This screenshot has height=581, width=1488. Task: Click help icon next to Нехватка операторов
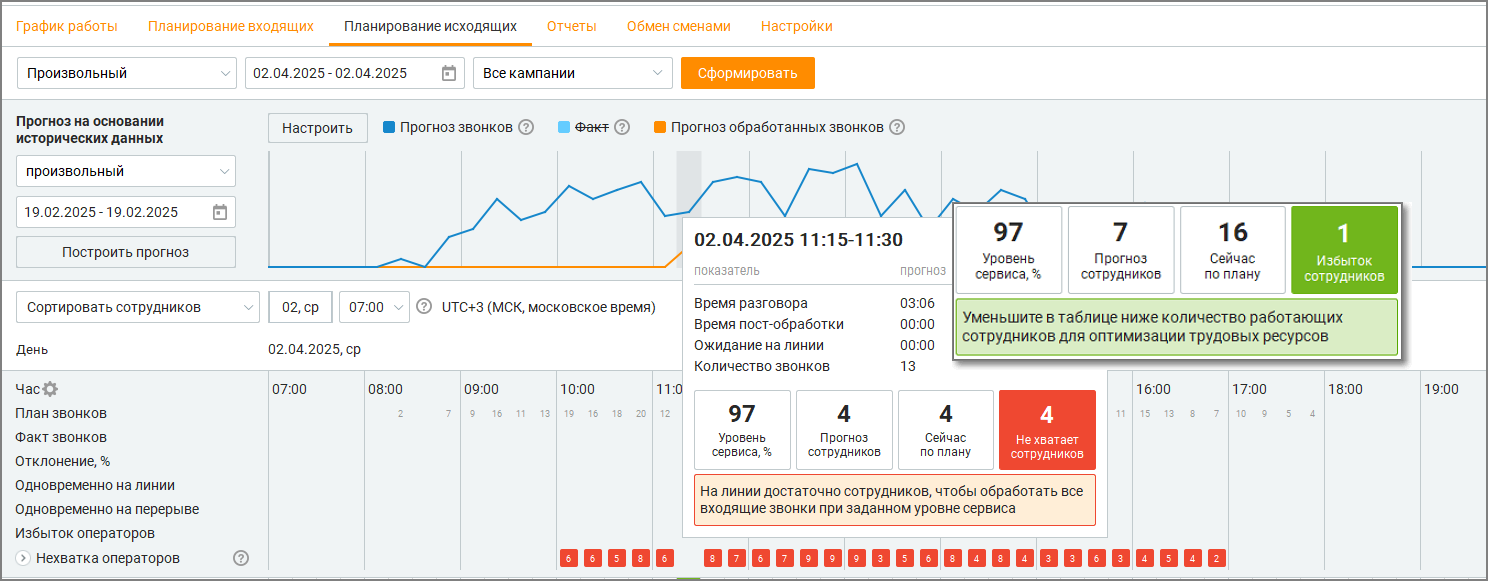click(241, 558)
